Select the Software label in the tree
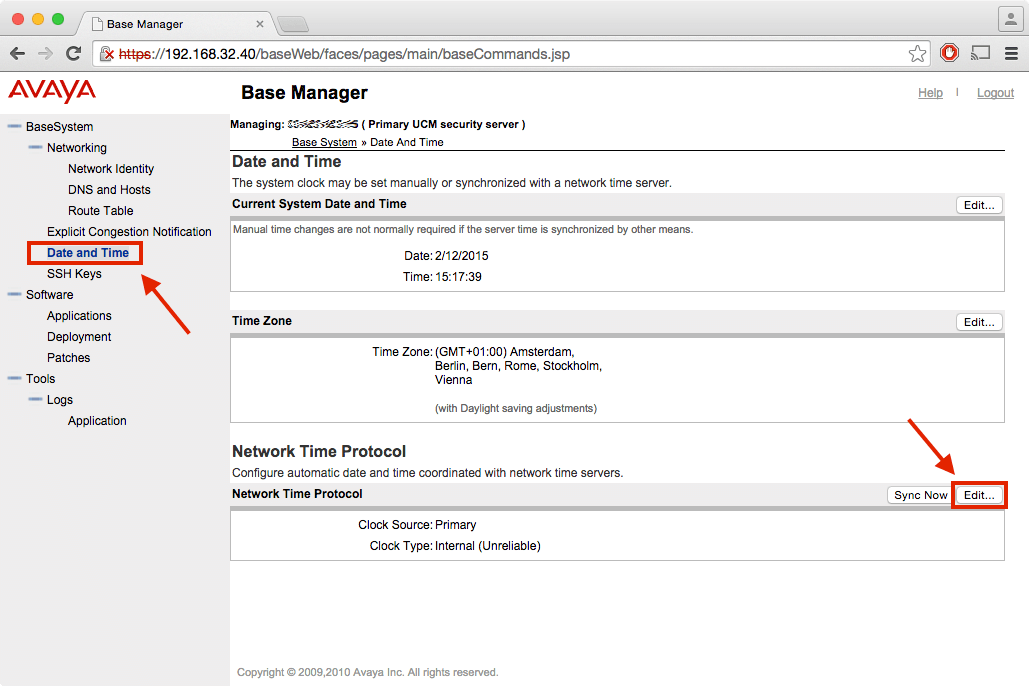1029x686 pixels. pos(50,295)
